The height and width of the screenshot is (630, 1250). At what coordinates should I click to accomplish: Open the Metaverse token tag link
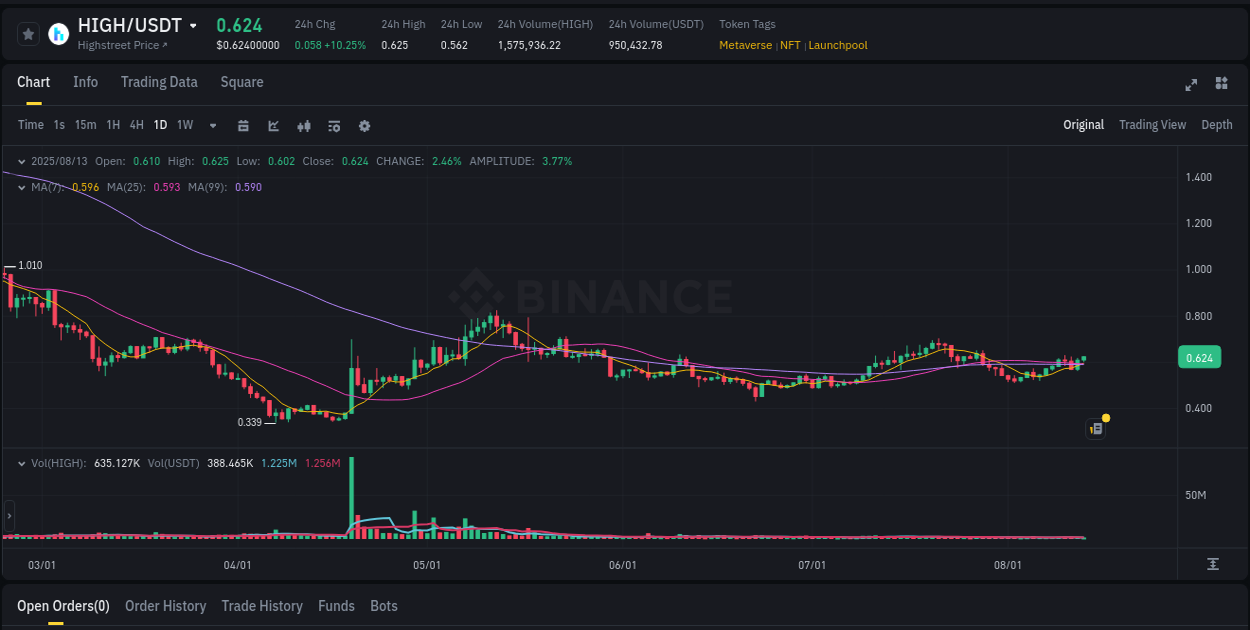pos(745,45)
